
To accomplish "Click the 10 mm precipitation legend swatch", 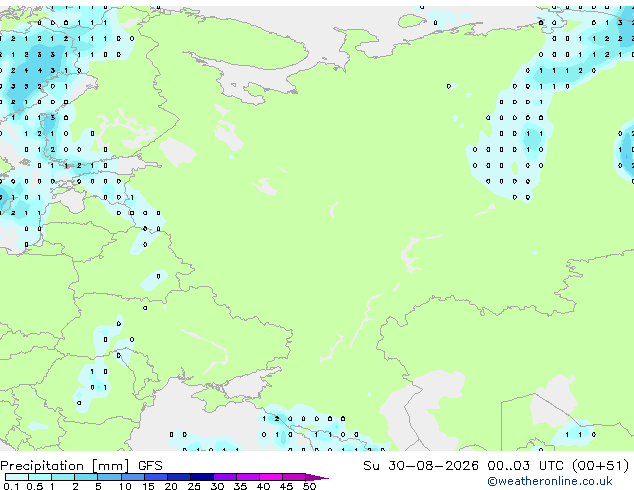I will point(132,477).
